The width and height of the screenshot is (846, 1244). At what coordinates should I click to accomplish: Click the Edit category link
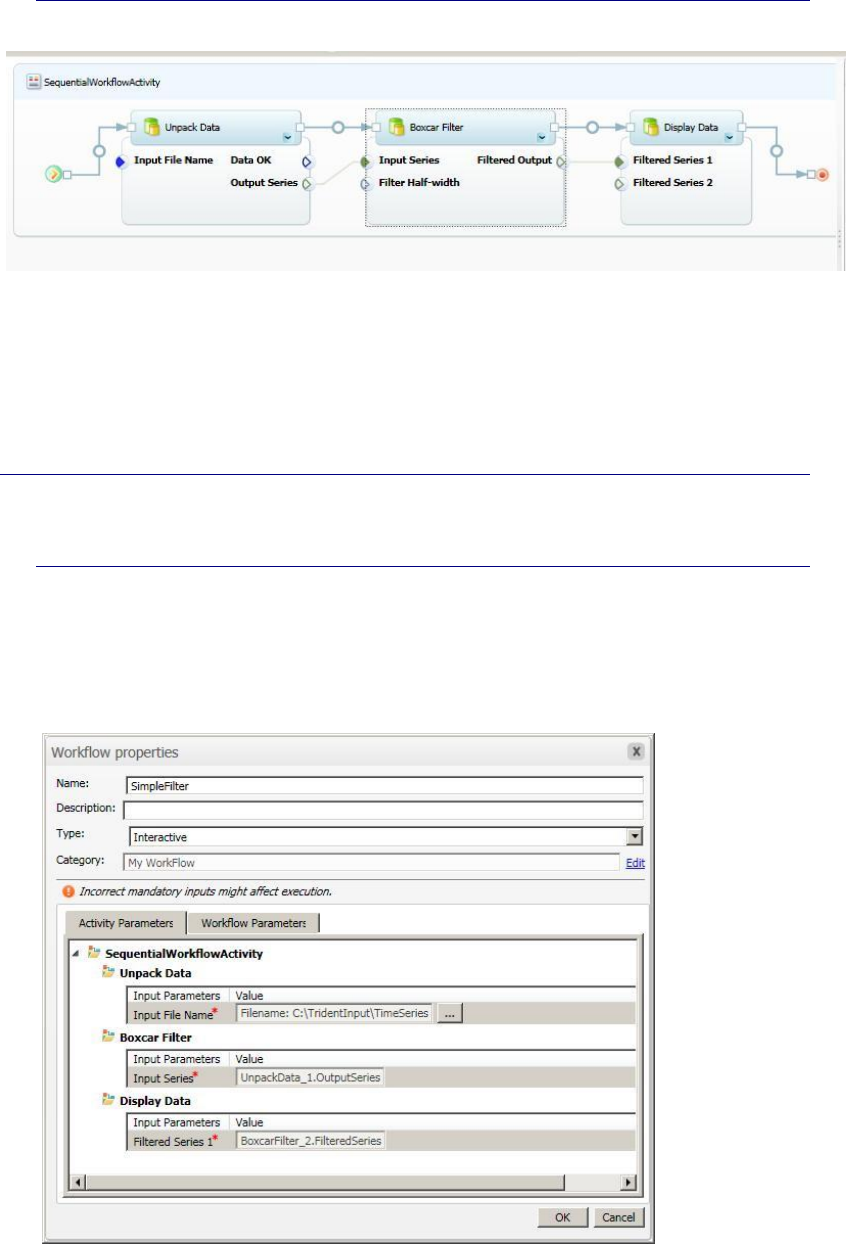click(635, 863)
